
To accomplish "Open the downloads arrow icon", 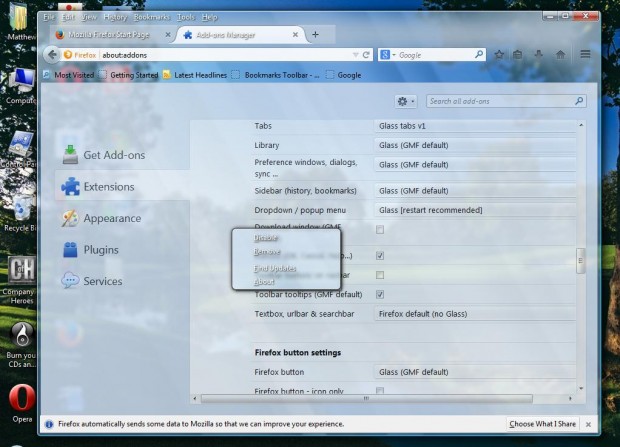I will pos(539,55).
